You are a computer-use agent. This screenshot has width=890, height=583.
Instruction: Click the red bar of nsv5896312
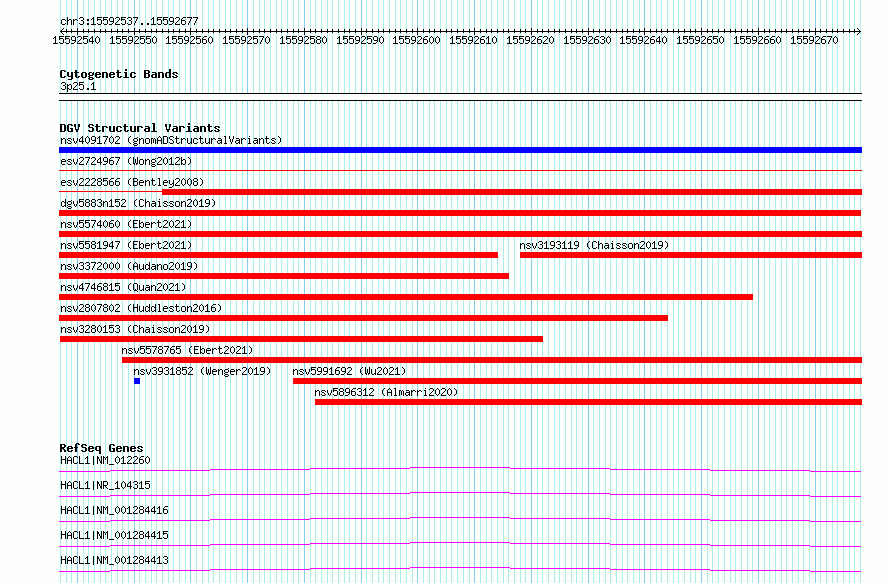coord(589,402)
